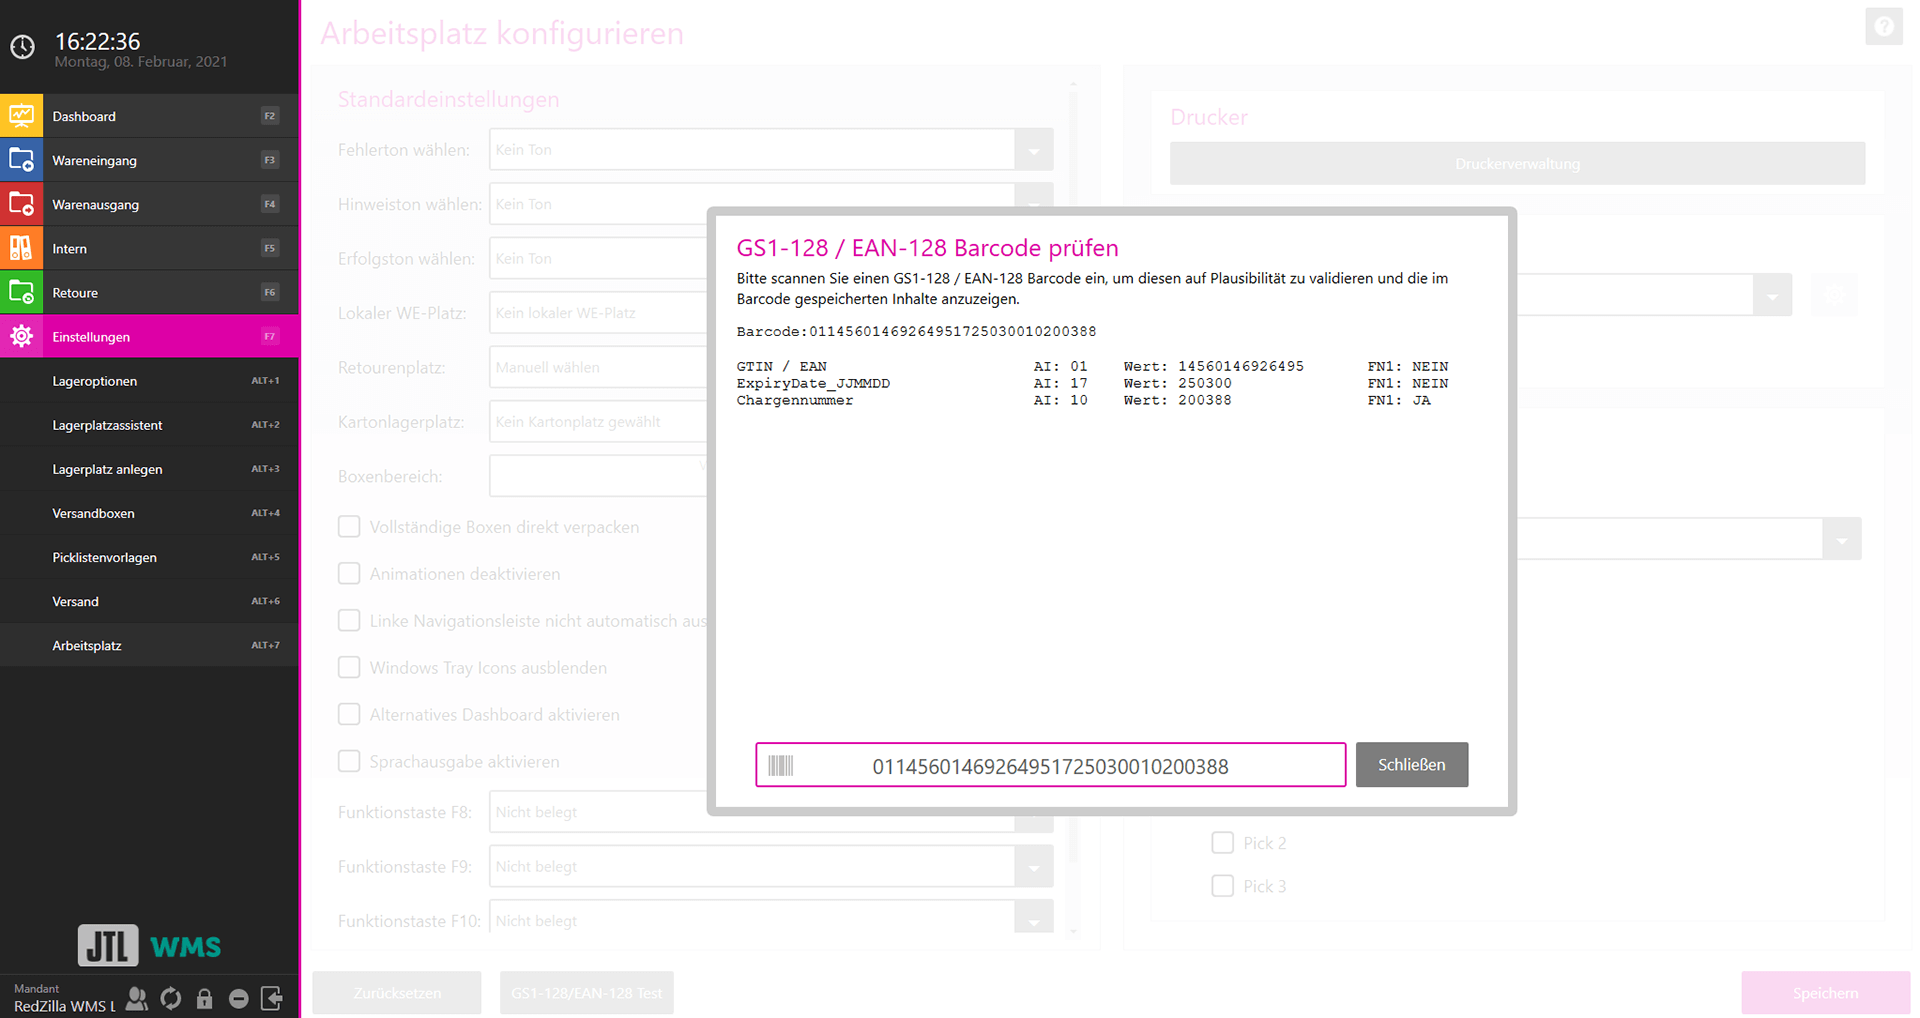Viewport: 1920px width, 1018px height.
Task: Open Picklistenvorlagen menu entry
Action: (x=150, y=557)
